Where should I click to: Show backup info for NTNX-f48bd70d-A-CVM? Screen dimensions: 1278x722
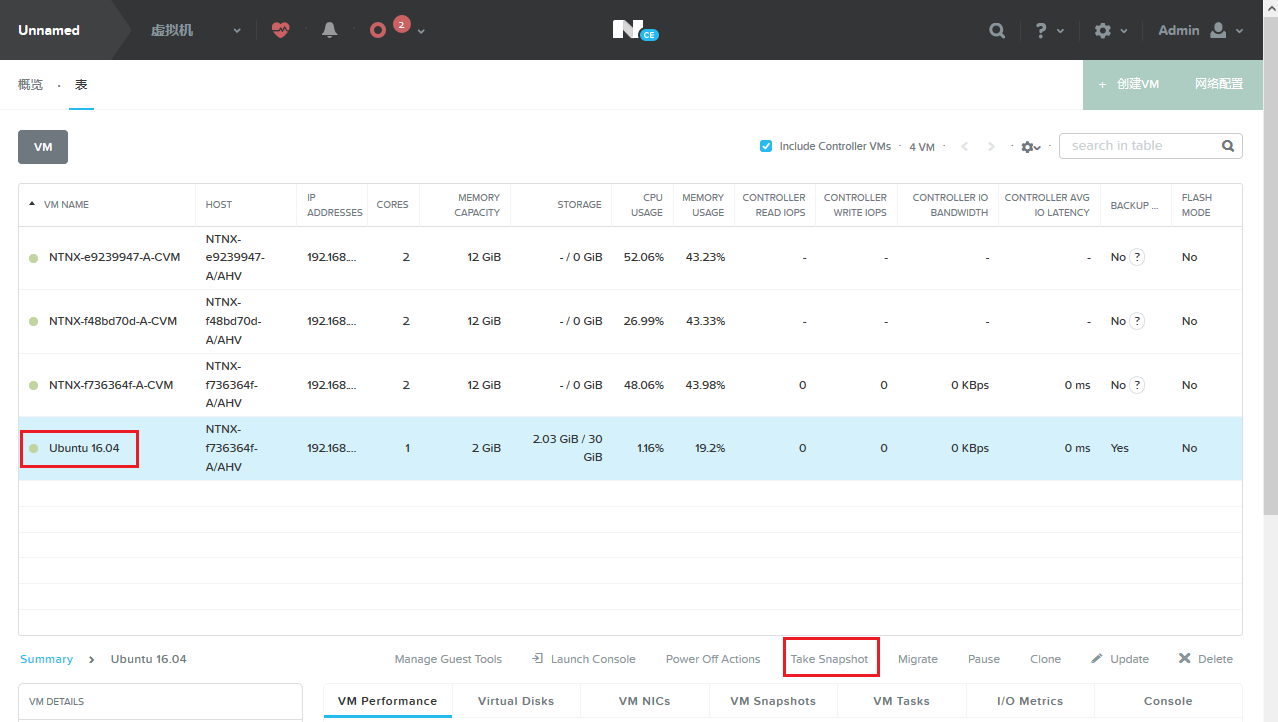(1137, 321)
